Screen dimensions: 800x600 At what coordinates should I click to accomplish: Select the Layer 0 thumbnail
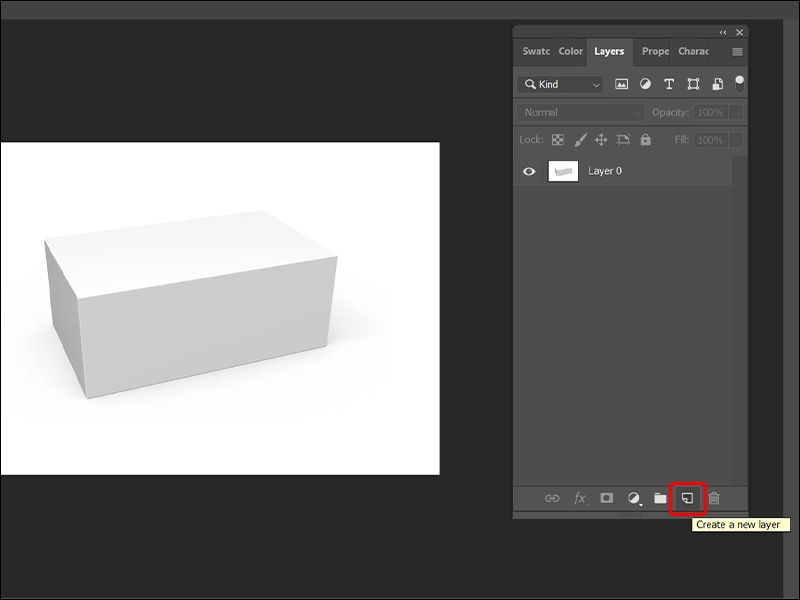coord(563,171)
